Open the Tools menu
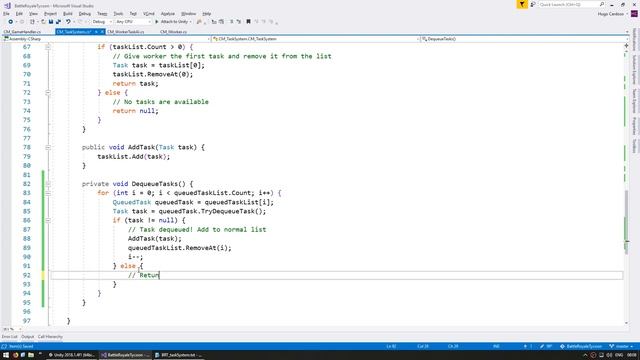Viewport: 640px width, 360px height. tap(118, 13)
